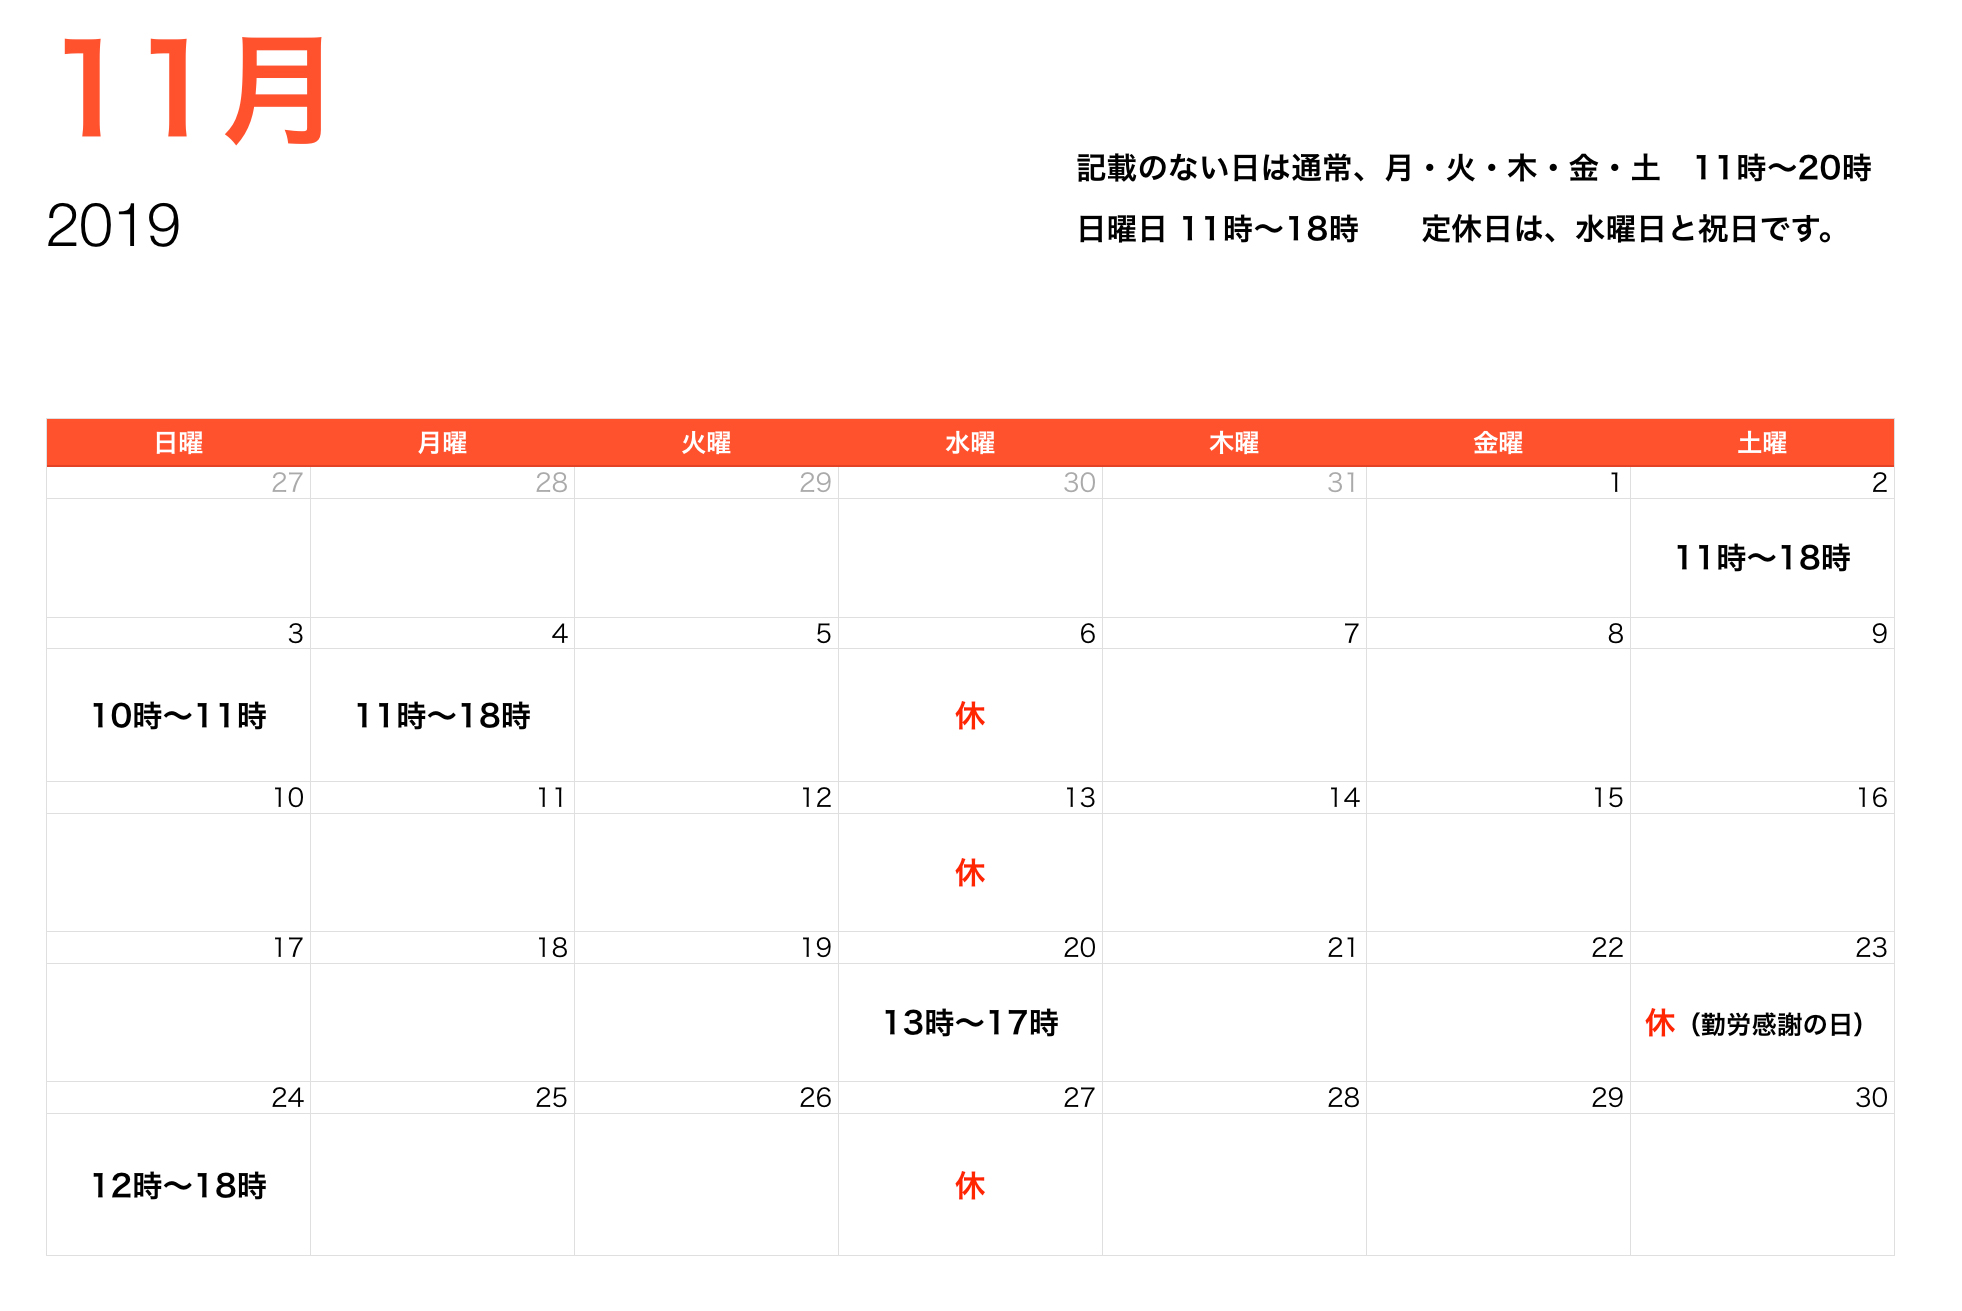1962x1311 pixels.
Task: Click date number 9
Action: tap(1879, 634)
